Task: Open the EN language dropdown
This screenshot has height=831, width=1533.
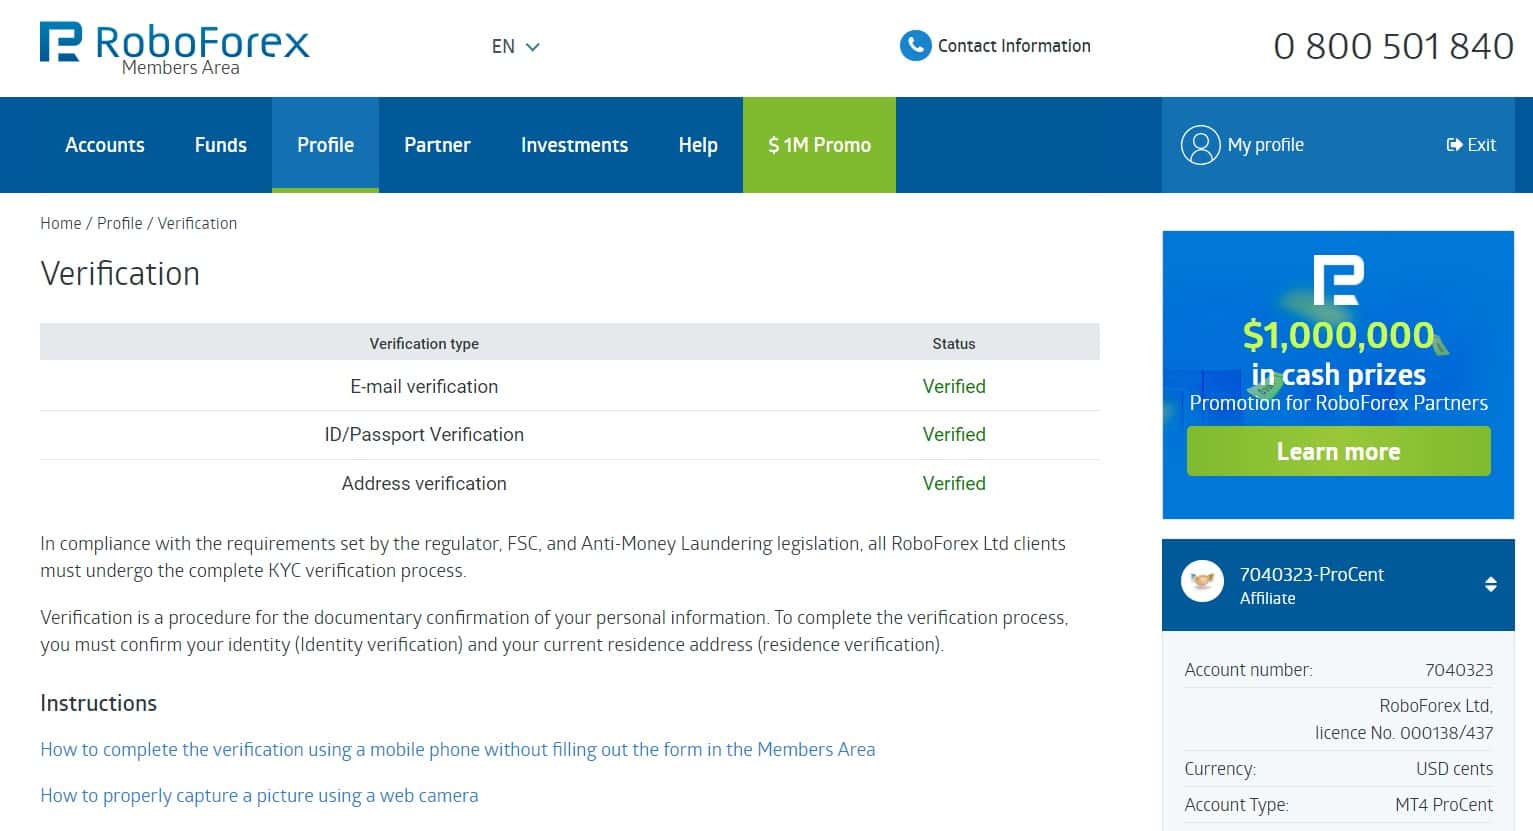Action: (515, 46)
